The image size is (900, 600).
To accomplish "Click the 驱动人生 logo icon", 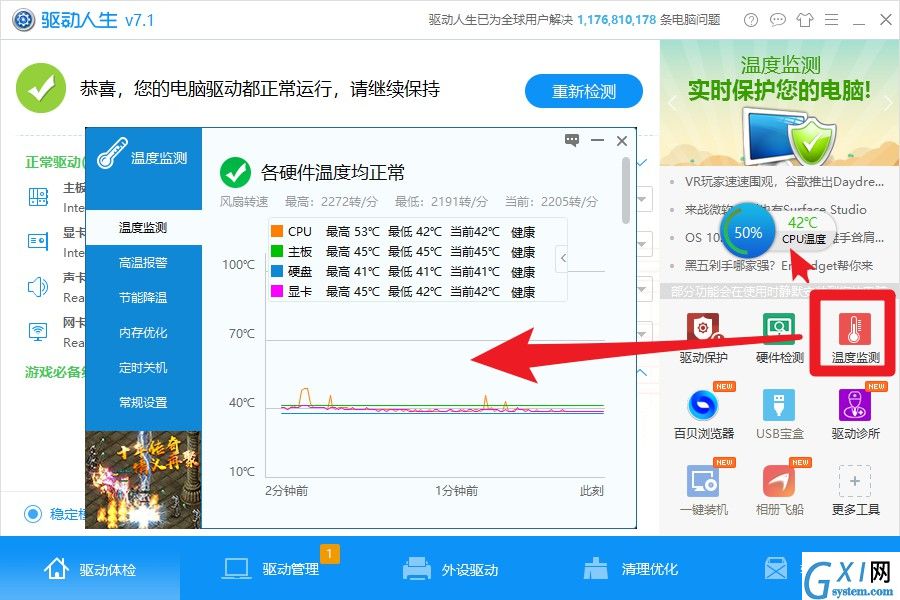I will click(x=24, y=20).
